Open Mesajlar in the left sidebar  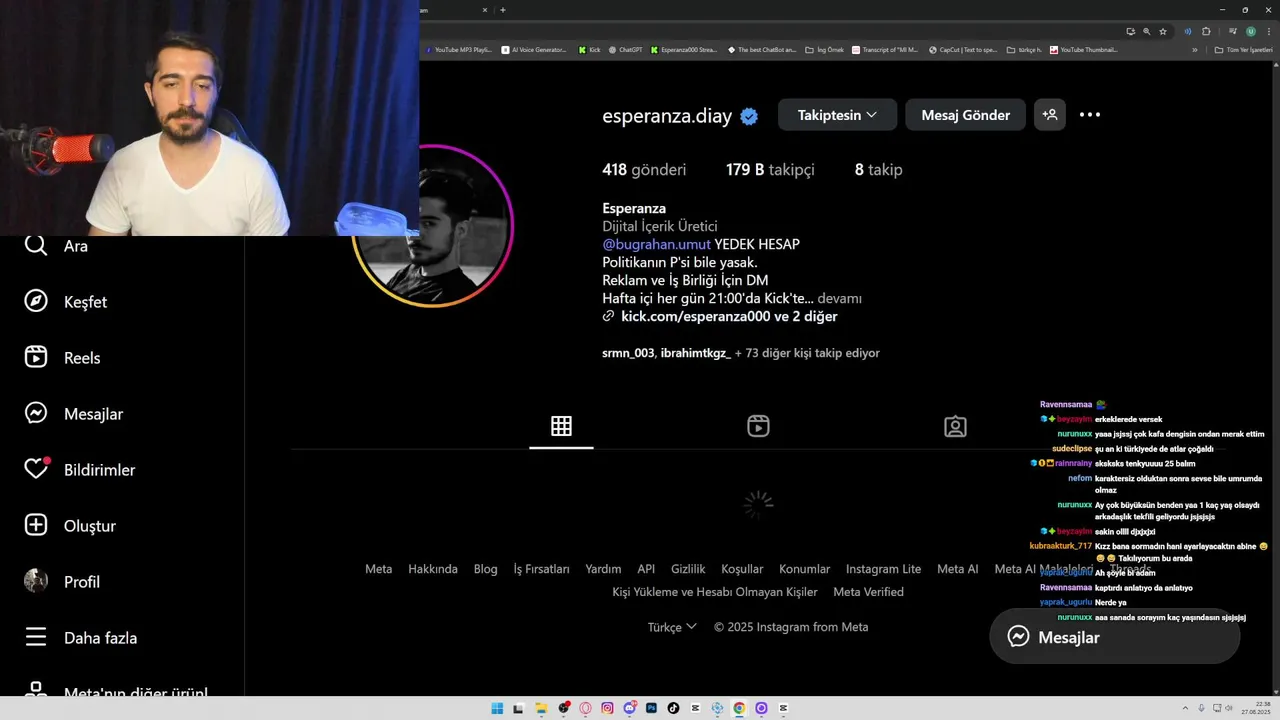(74, 414)
